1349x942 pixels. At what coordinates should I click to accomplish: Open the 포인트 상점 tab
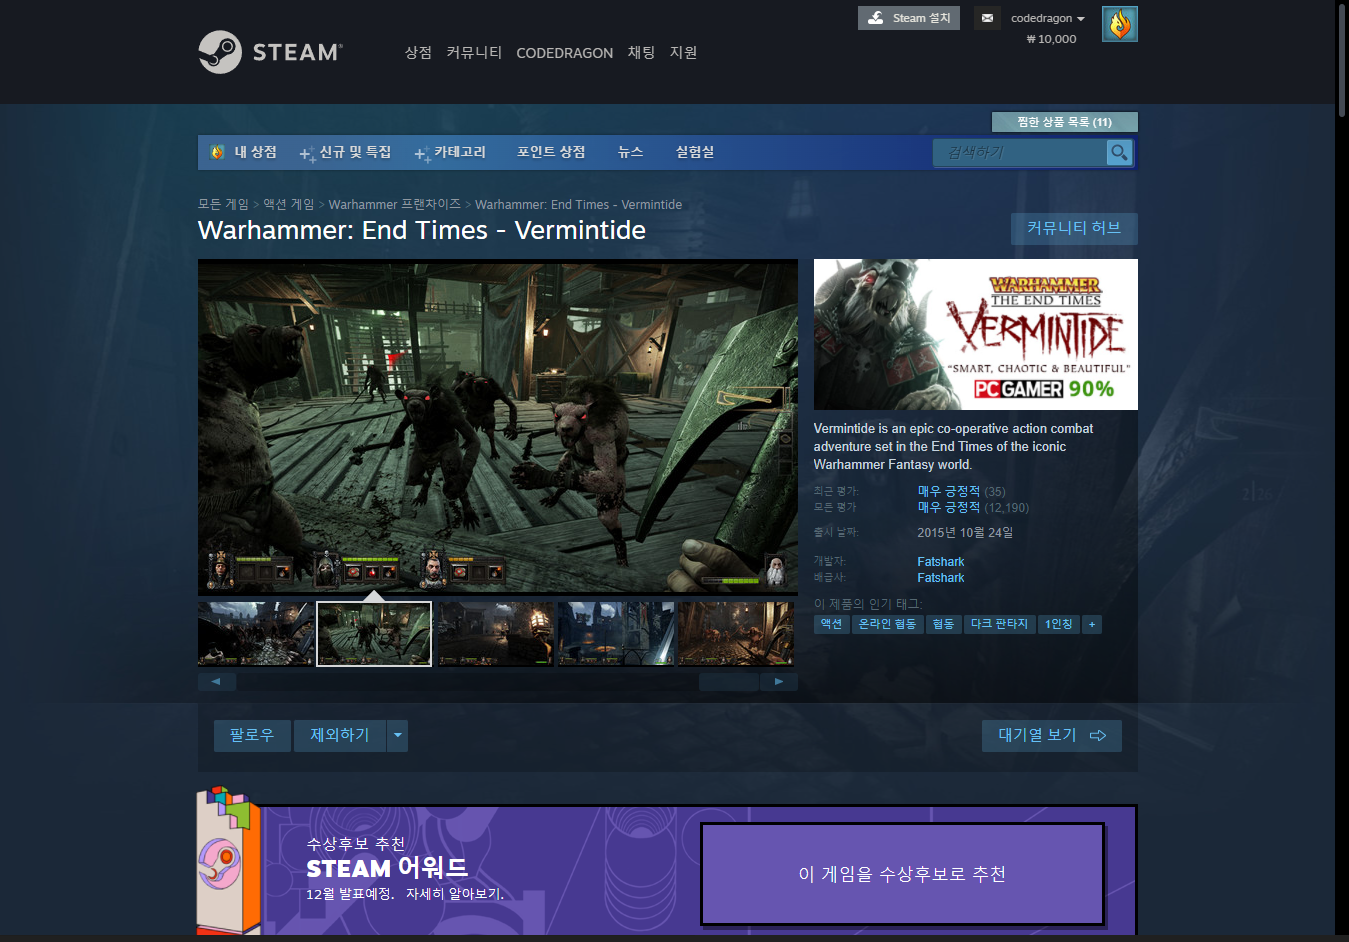(551, 152)
